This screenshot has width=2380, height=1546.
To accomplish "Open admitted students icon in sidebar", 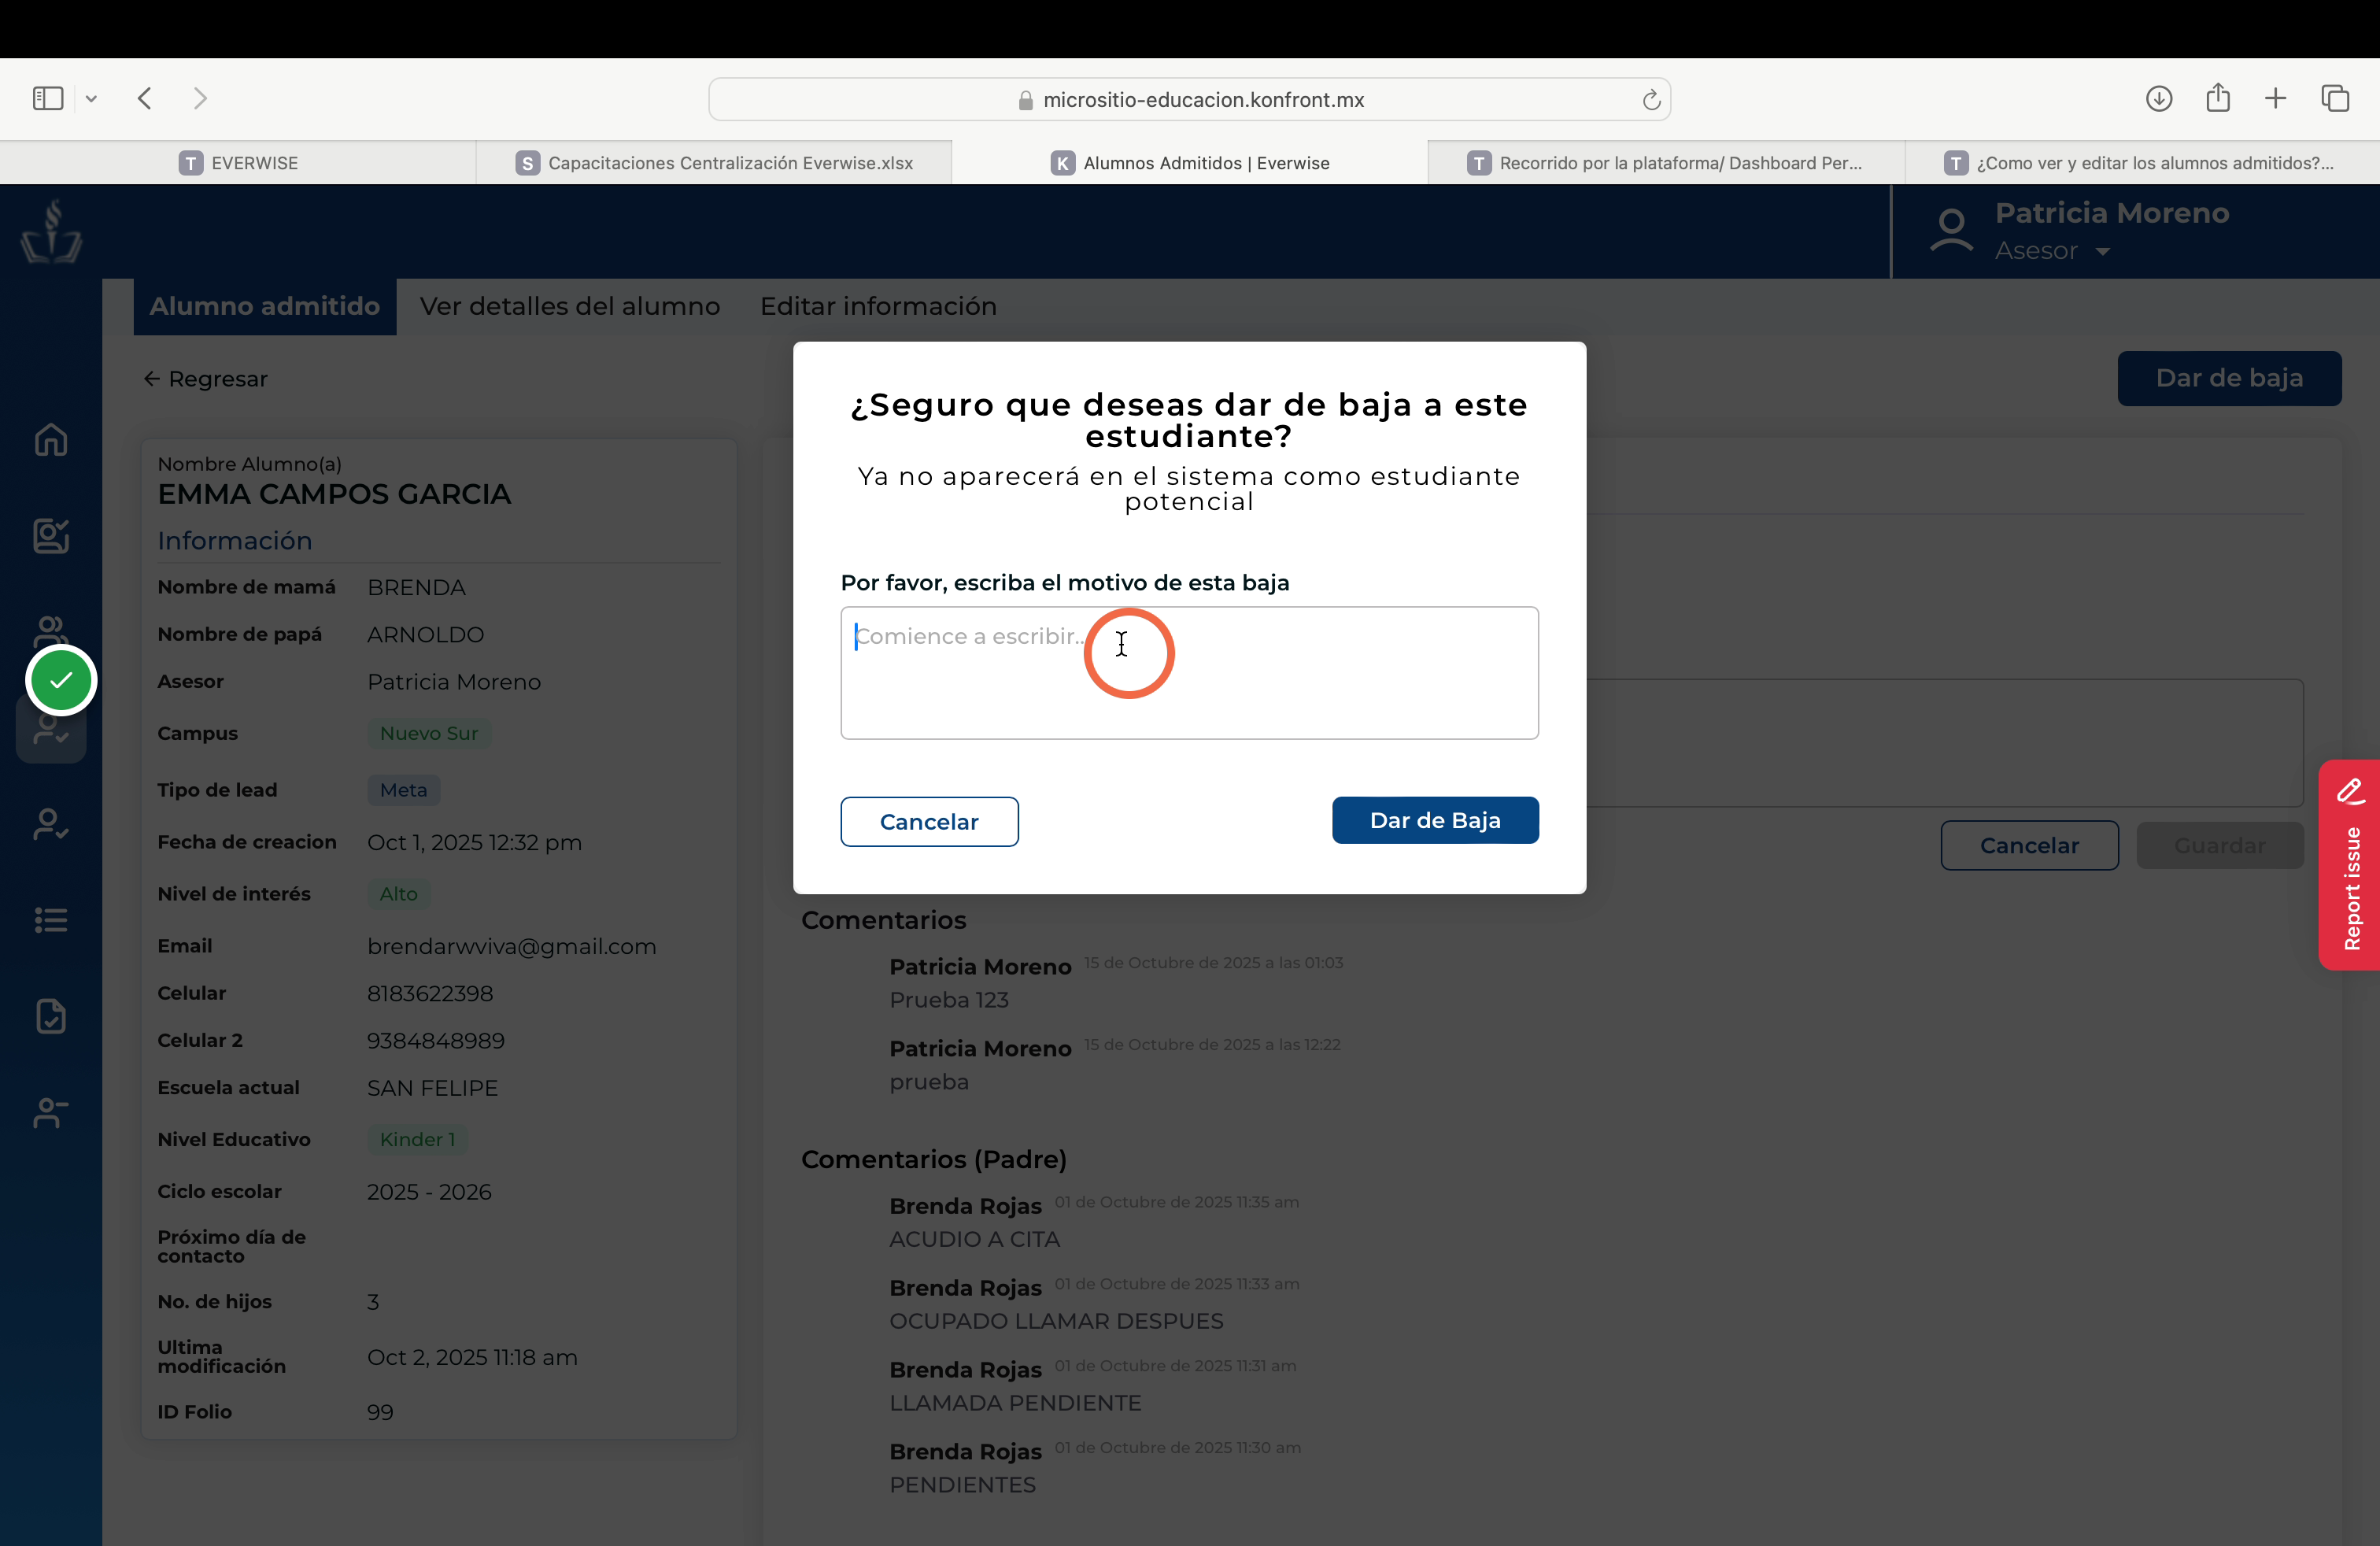I will [51, 728].
